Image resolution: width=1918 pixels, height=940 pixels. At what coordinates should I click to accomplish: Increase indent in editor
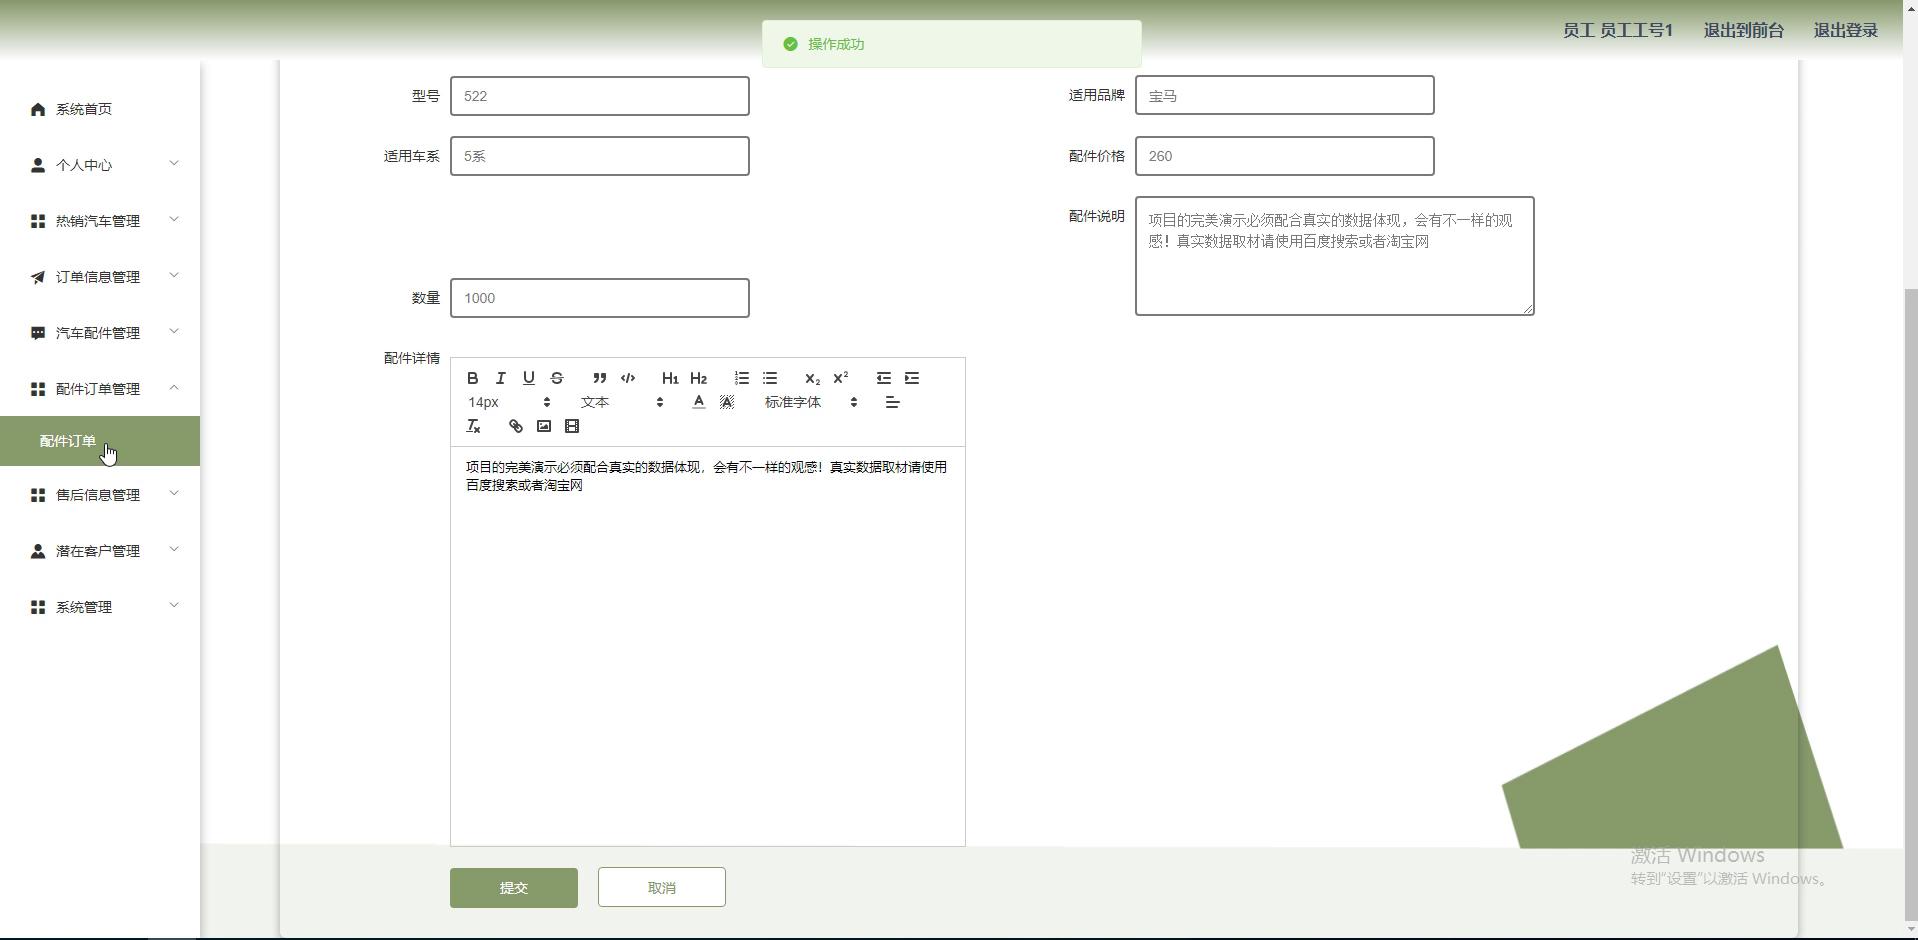[x=911, y=378]
